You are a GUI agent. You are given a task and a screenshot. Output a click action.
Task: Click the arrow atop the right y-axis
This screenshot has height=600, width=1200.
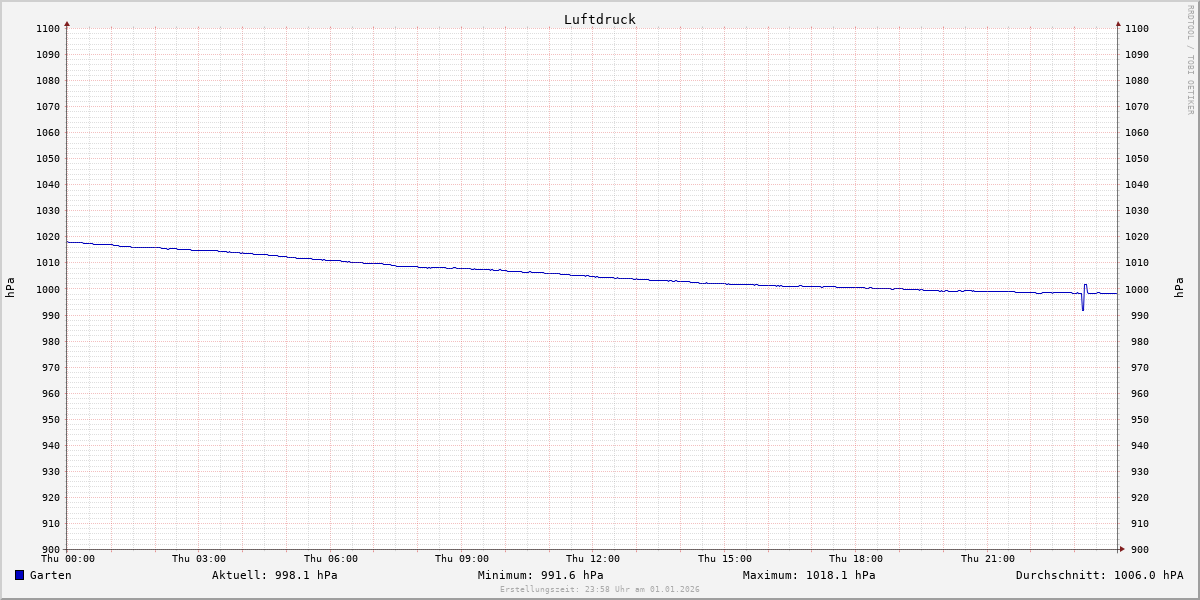click(x=1118, y=23)
